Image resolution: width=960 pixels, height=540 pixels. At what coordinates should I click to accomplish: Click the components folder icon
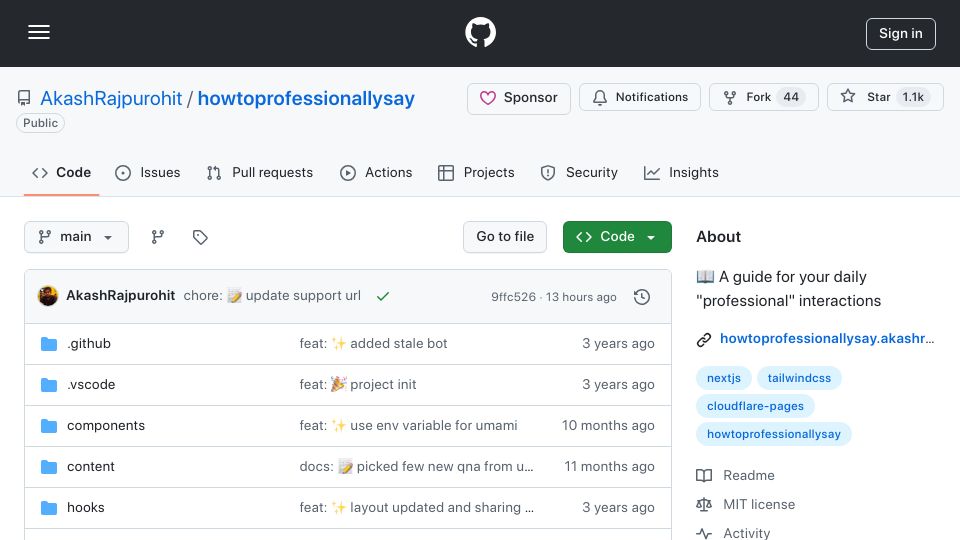click(49, 426)
